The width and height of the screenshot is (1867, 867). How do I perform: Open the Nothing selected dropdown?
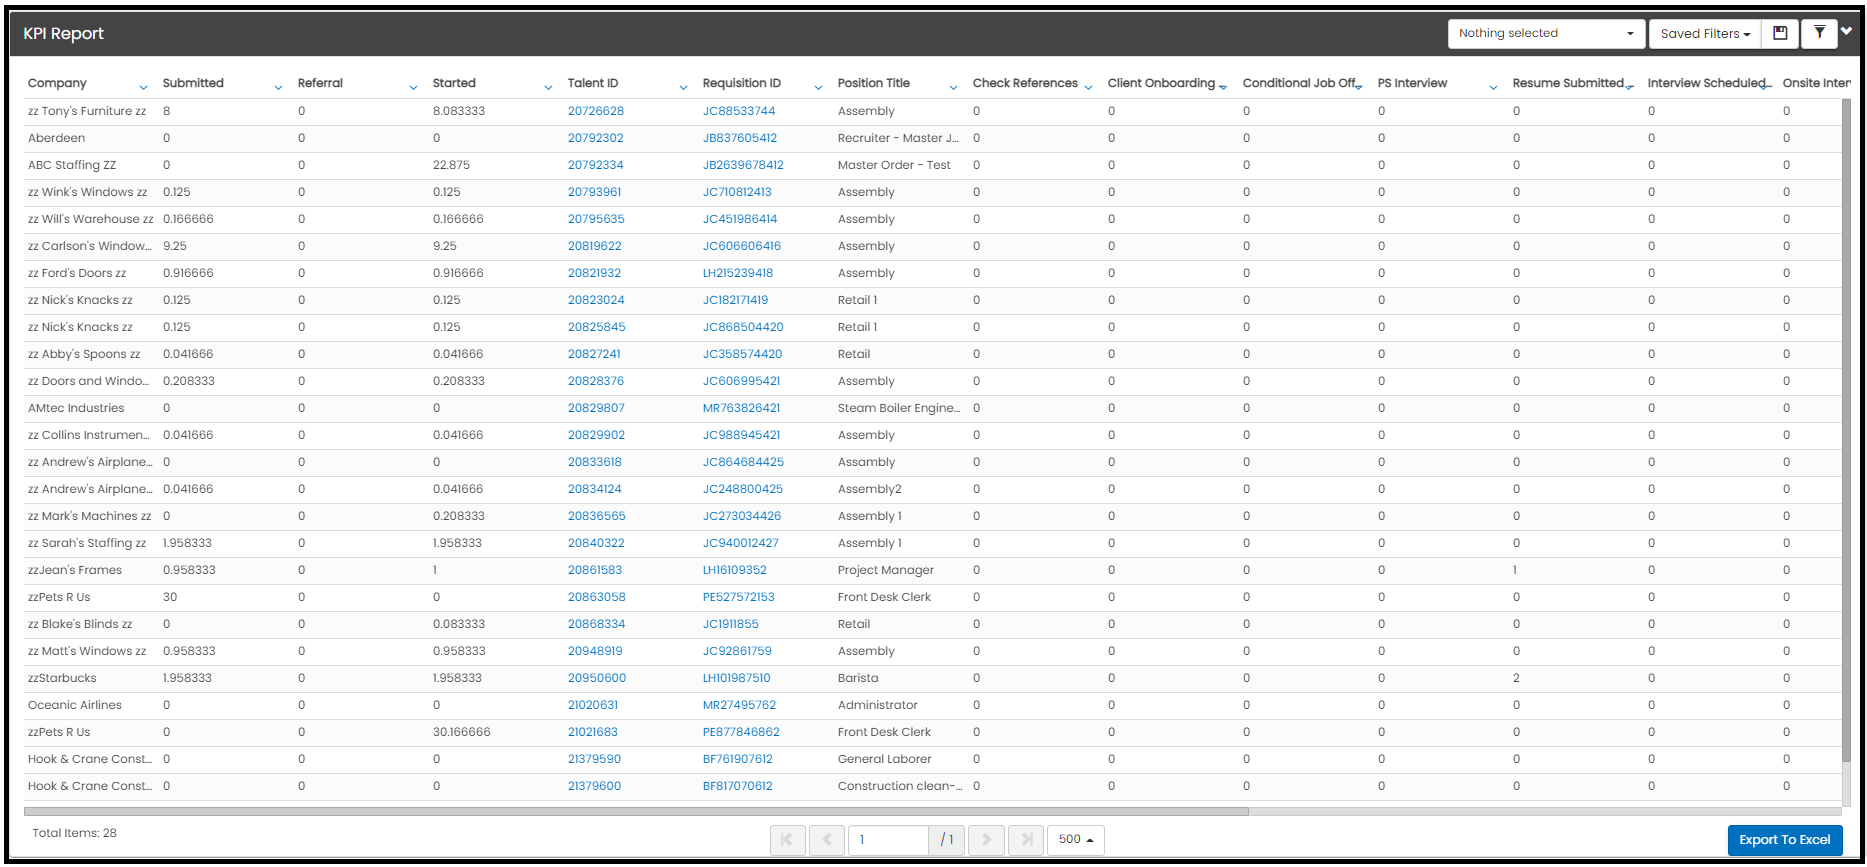(1546, 33)
